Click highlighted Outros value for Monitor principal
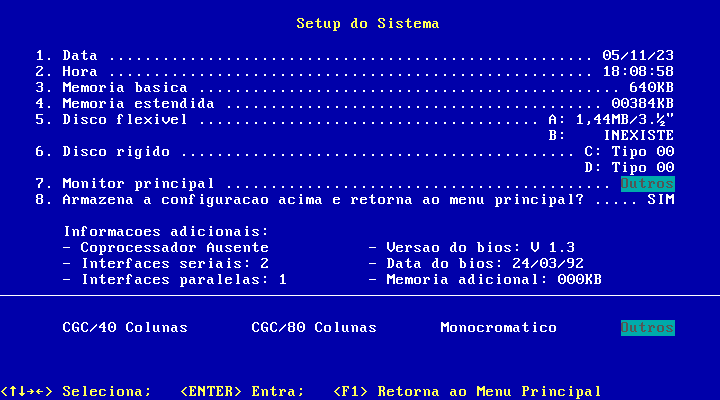Screen dimensions: 720x400 647,183
